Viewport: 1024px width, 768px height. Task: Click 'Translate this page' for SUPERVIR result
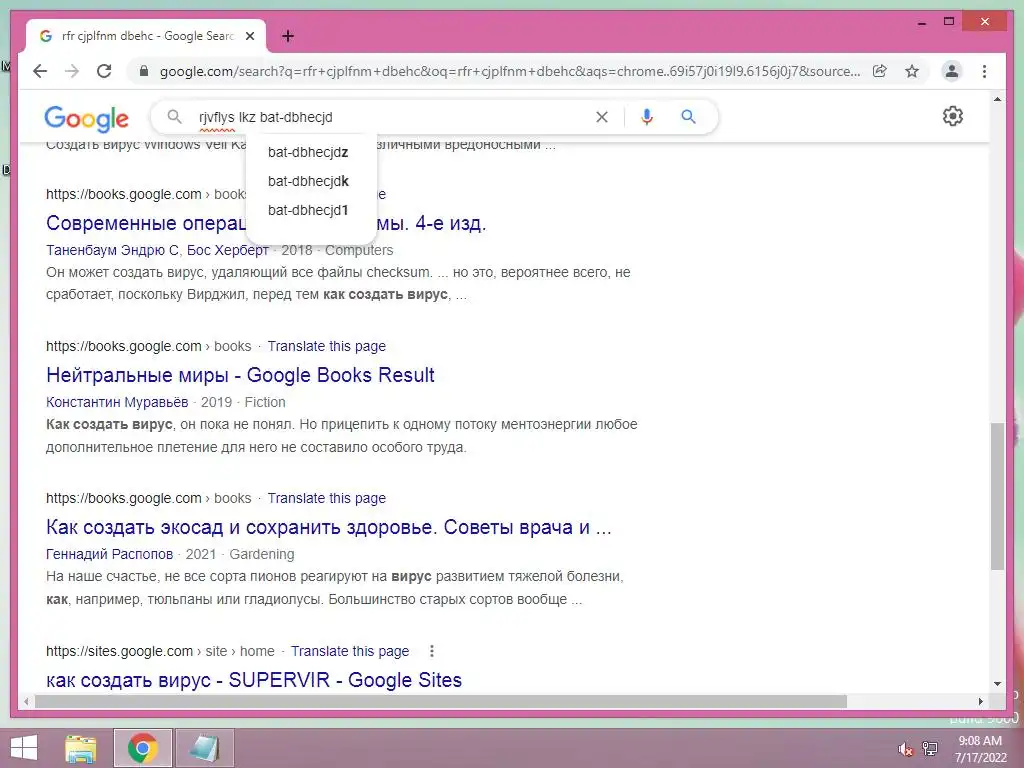click(350, 651)
